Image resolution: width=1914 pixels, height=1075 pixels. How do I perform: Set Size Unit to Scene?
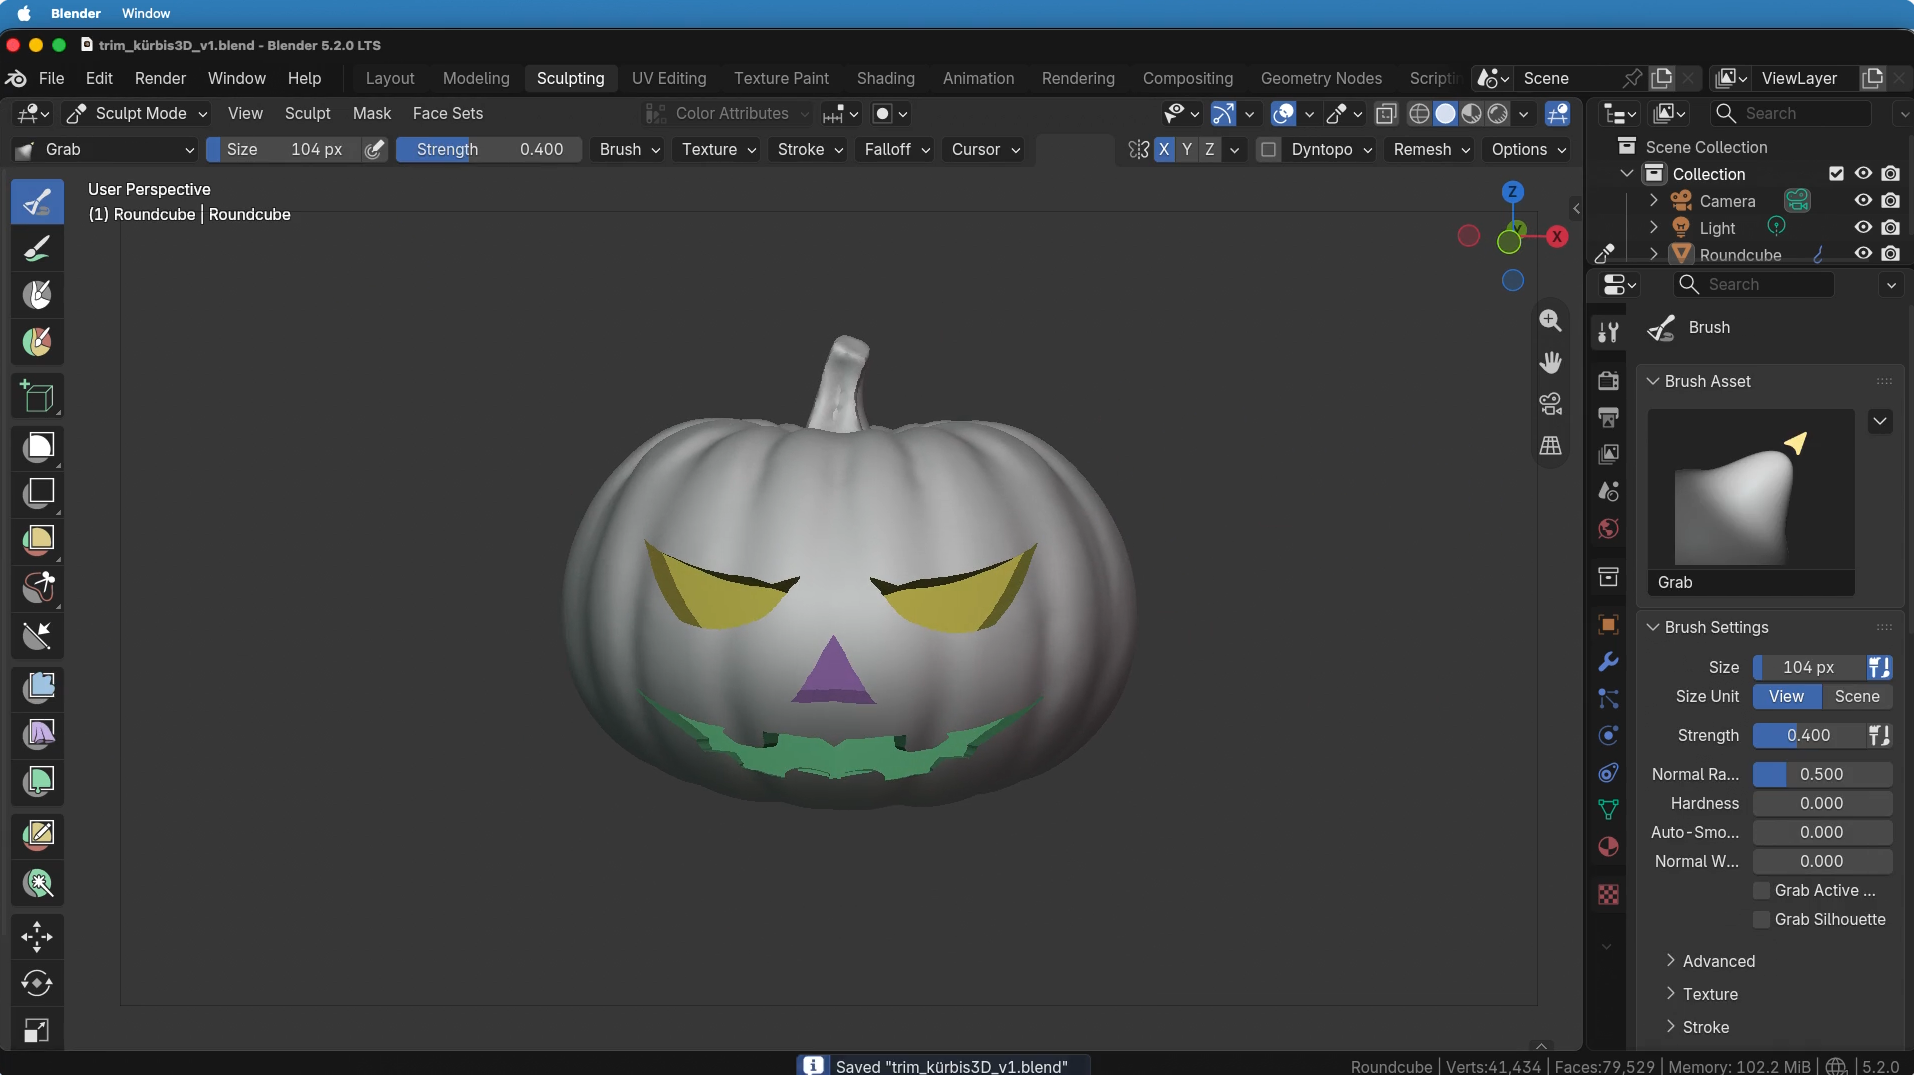(1857, 696)
